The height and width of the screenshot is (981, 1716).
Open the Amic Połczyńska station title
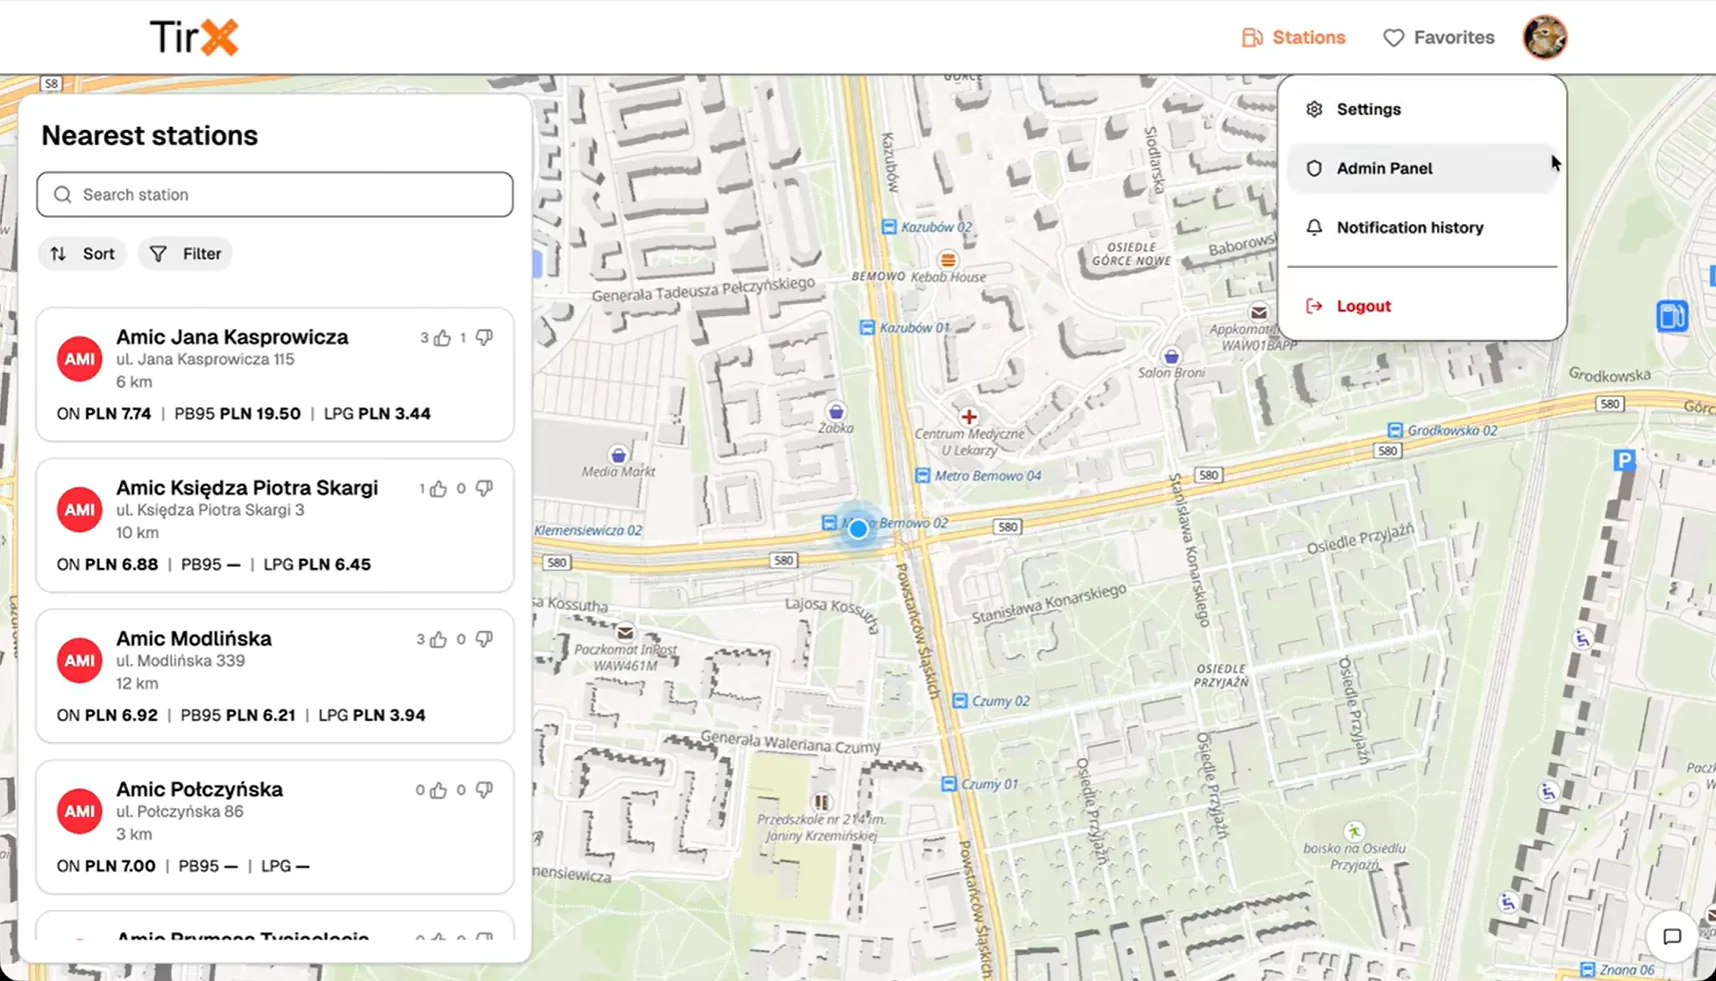point(199,789)
